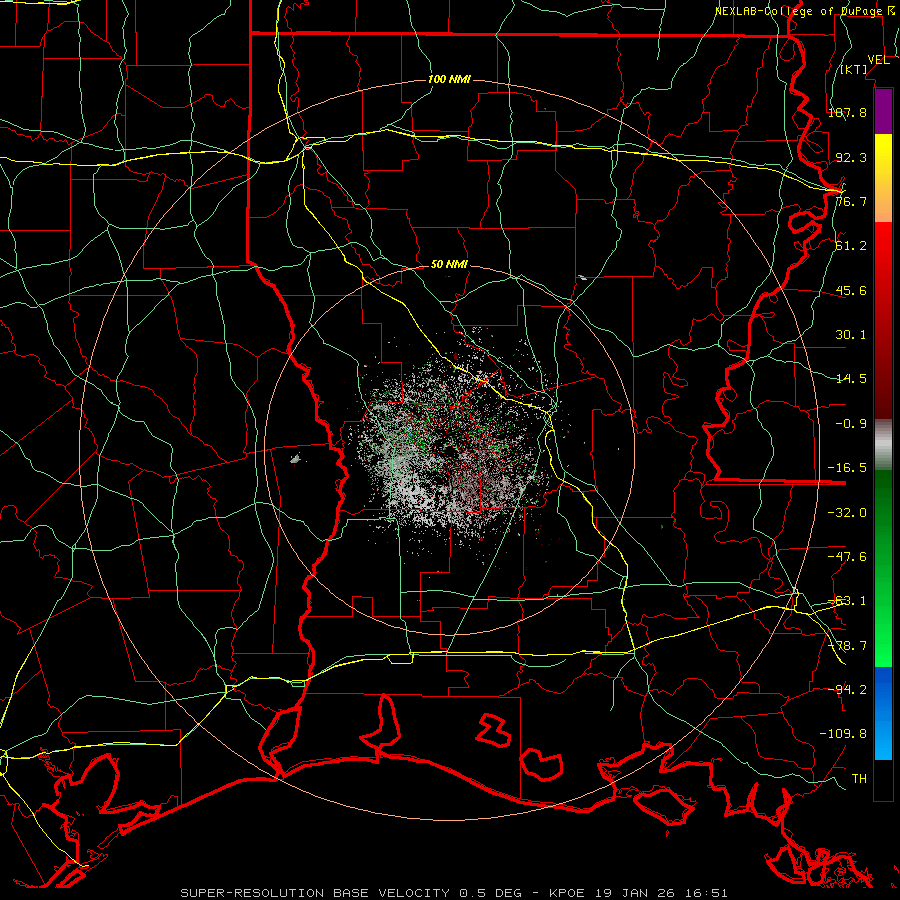Select the -63.1 scale value

coord(847,601)
